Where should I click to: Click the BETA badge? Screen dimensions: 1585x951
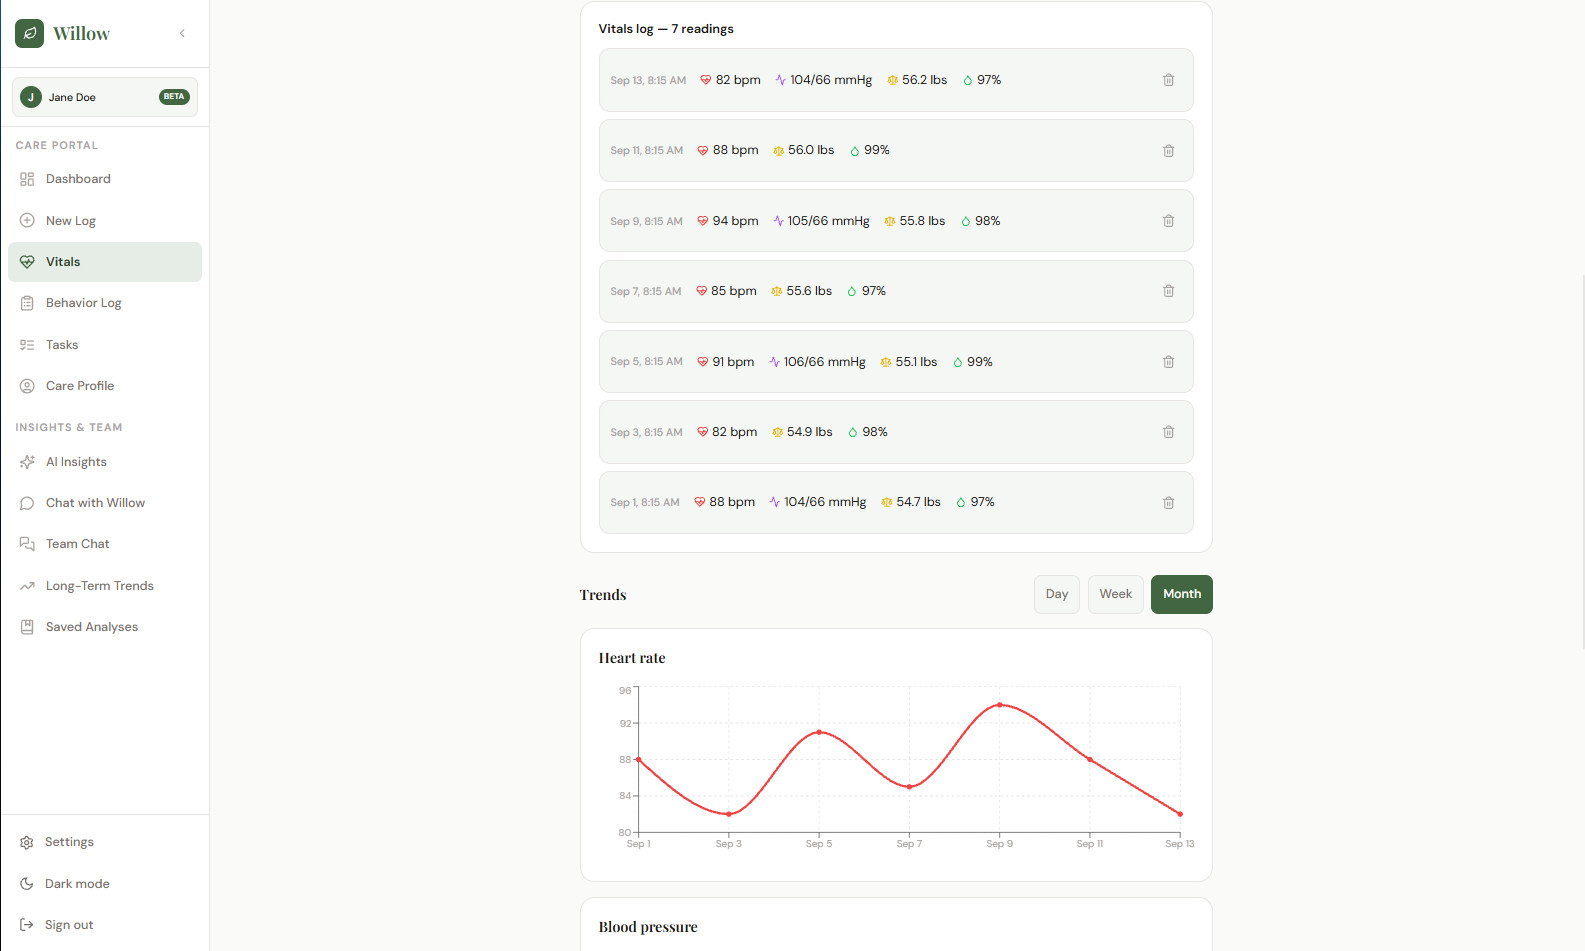[x=174, y=97]
